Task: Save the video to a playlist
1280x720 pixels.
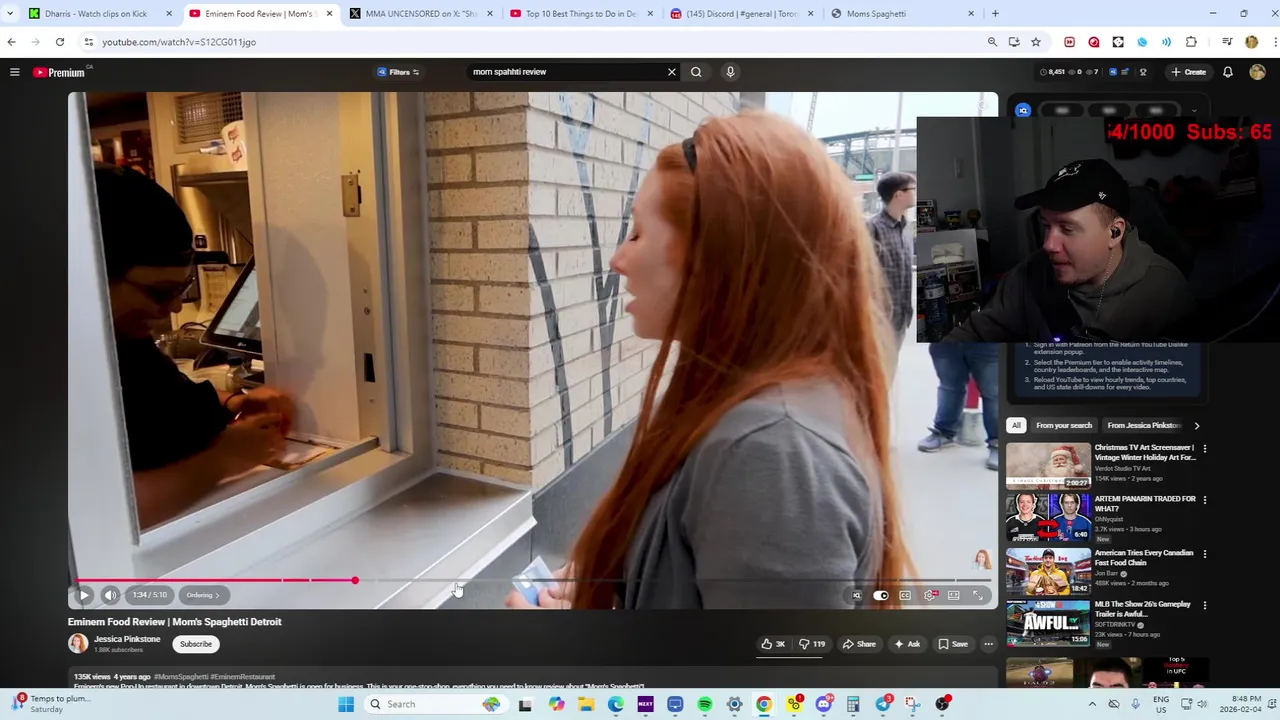Action: 953,644
